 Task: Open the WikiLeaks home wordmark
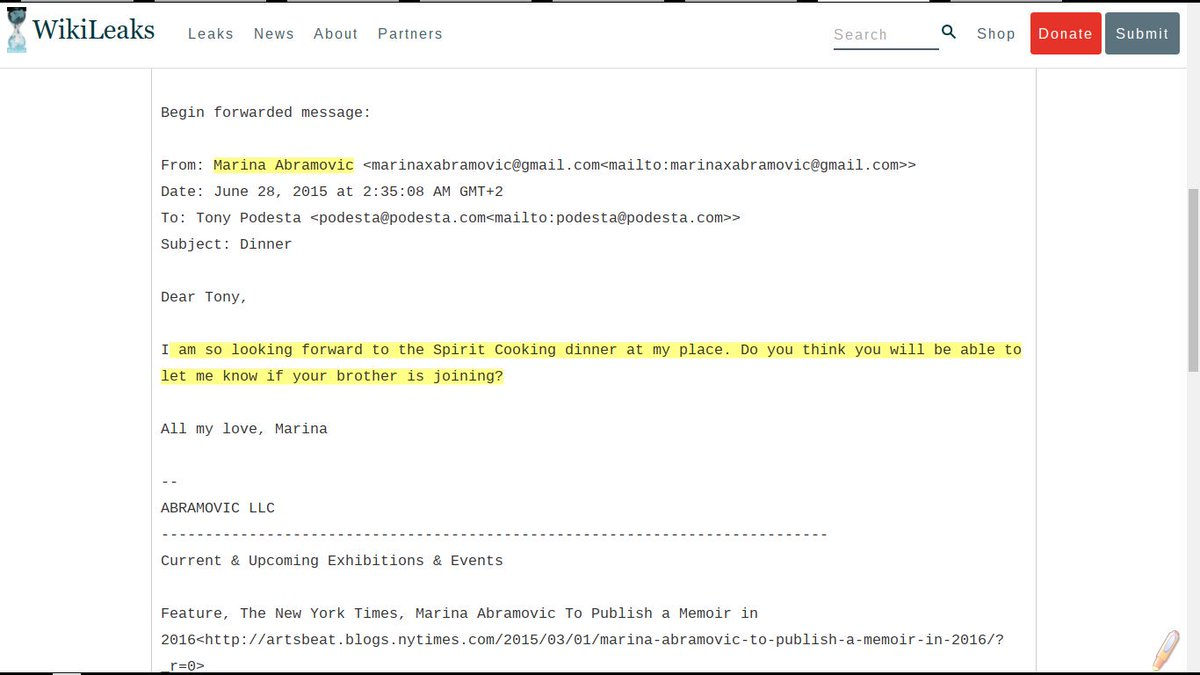click(x=93, y=30)
